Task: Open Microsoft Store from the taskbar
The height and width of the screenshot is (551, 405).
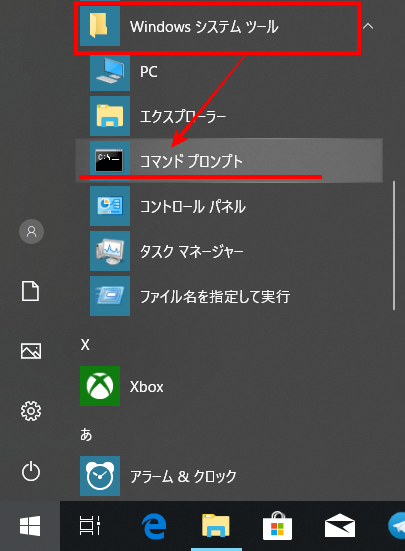Action: [277, 526]
